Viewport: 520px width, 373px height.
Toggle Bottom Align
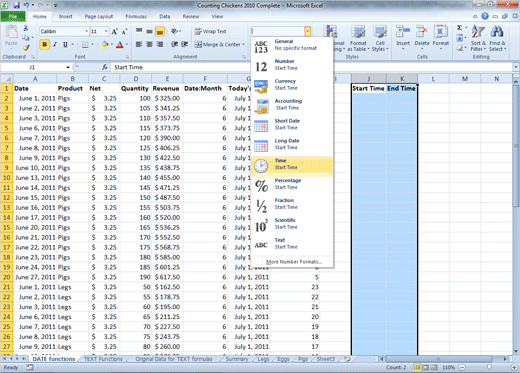click(160, 31)
